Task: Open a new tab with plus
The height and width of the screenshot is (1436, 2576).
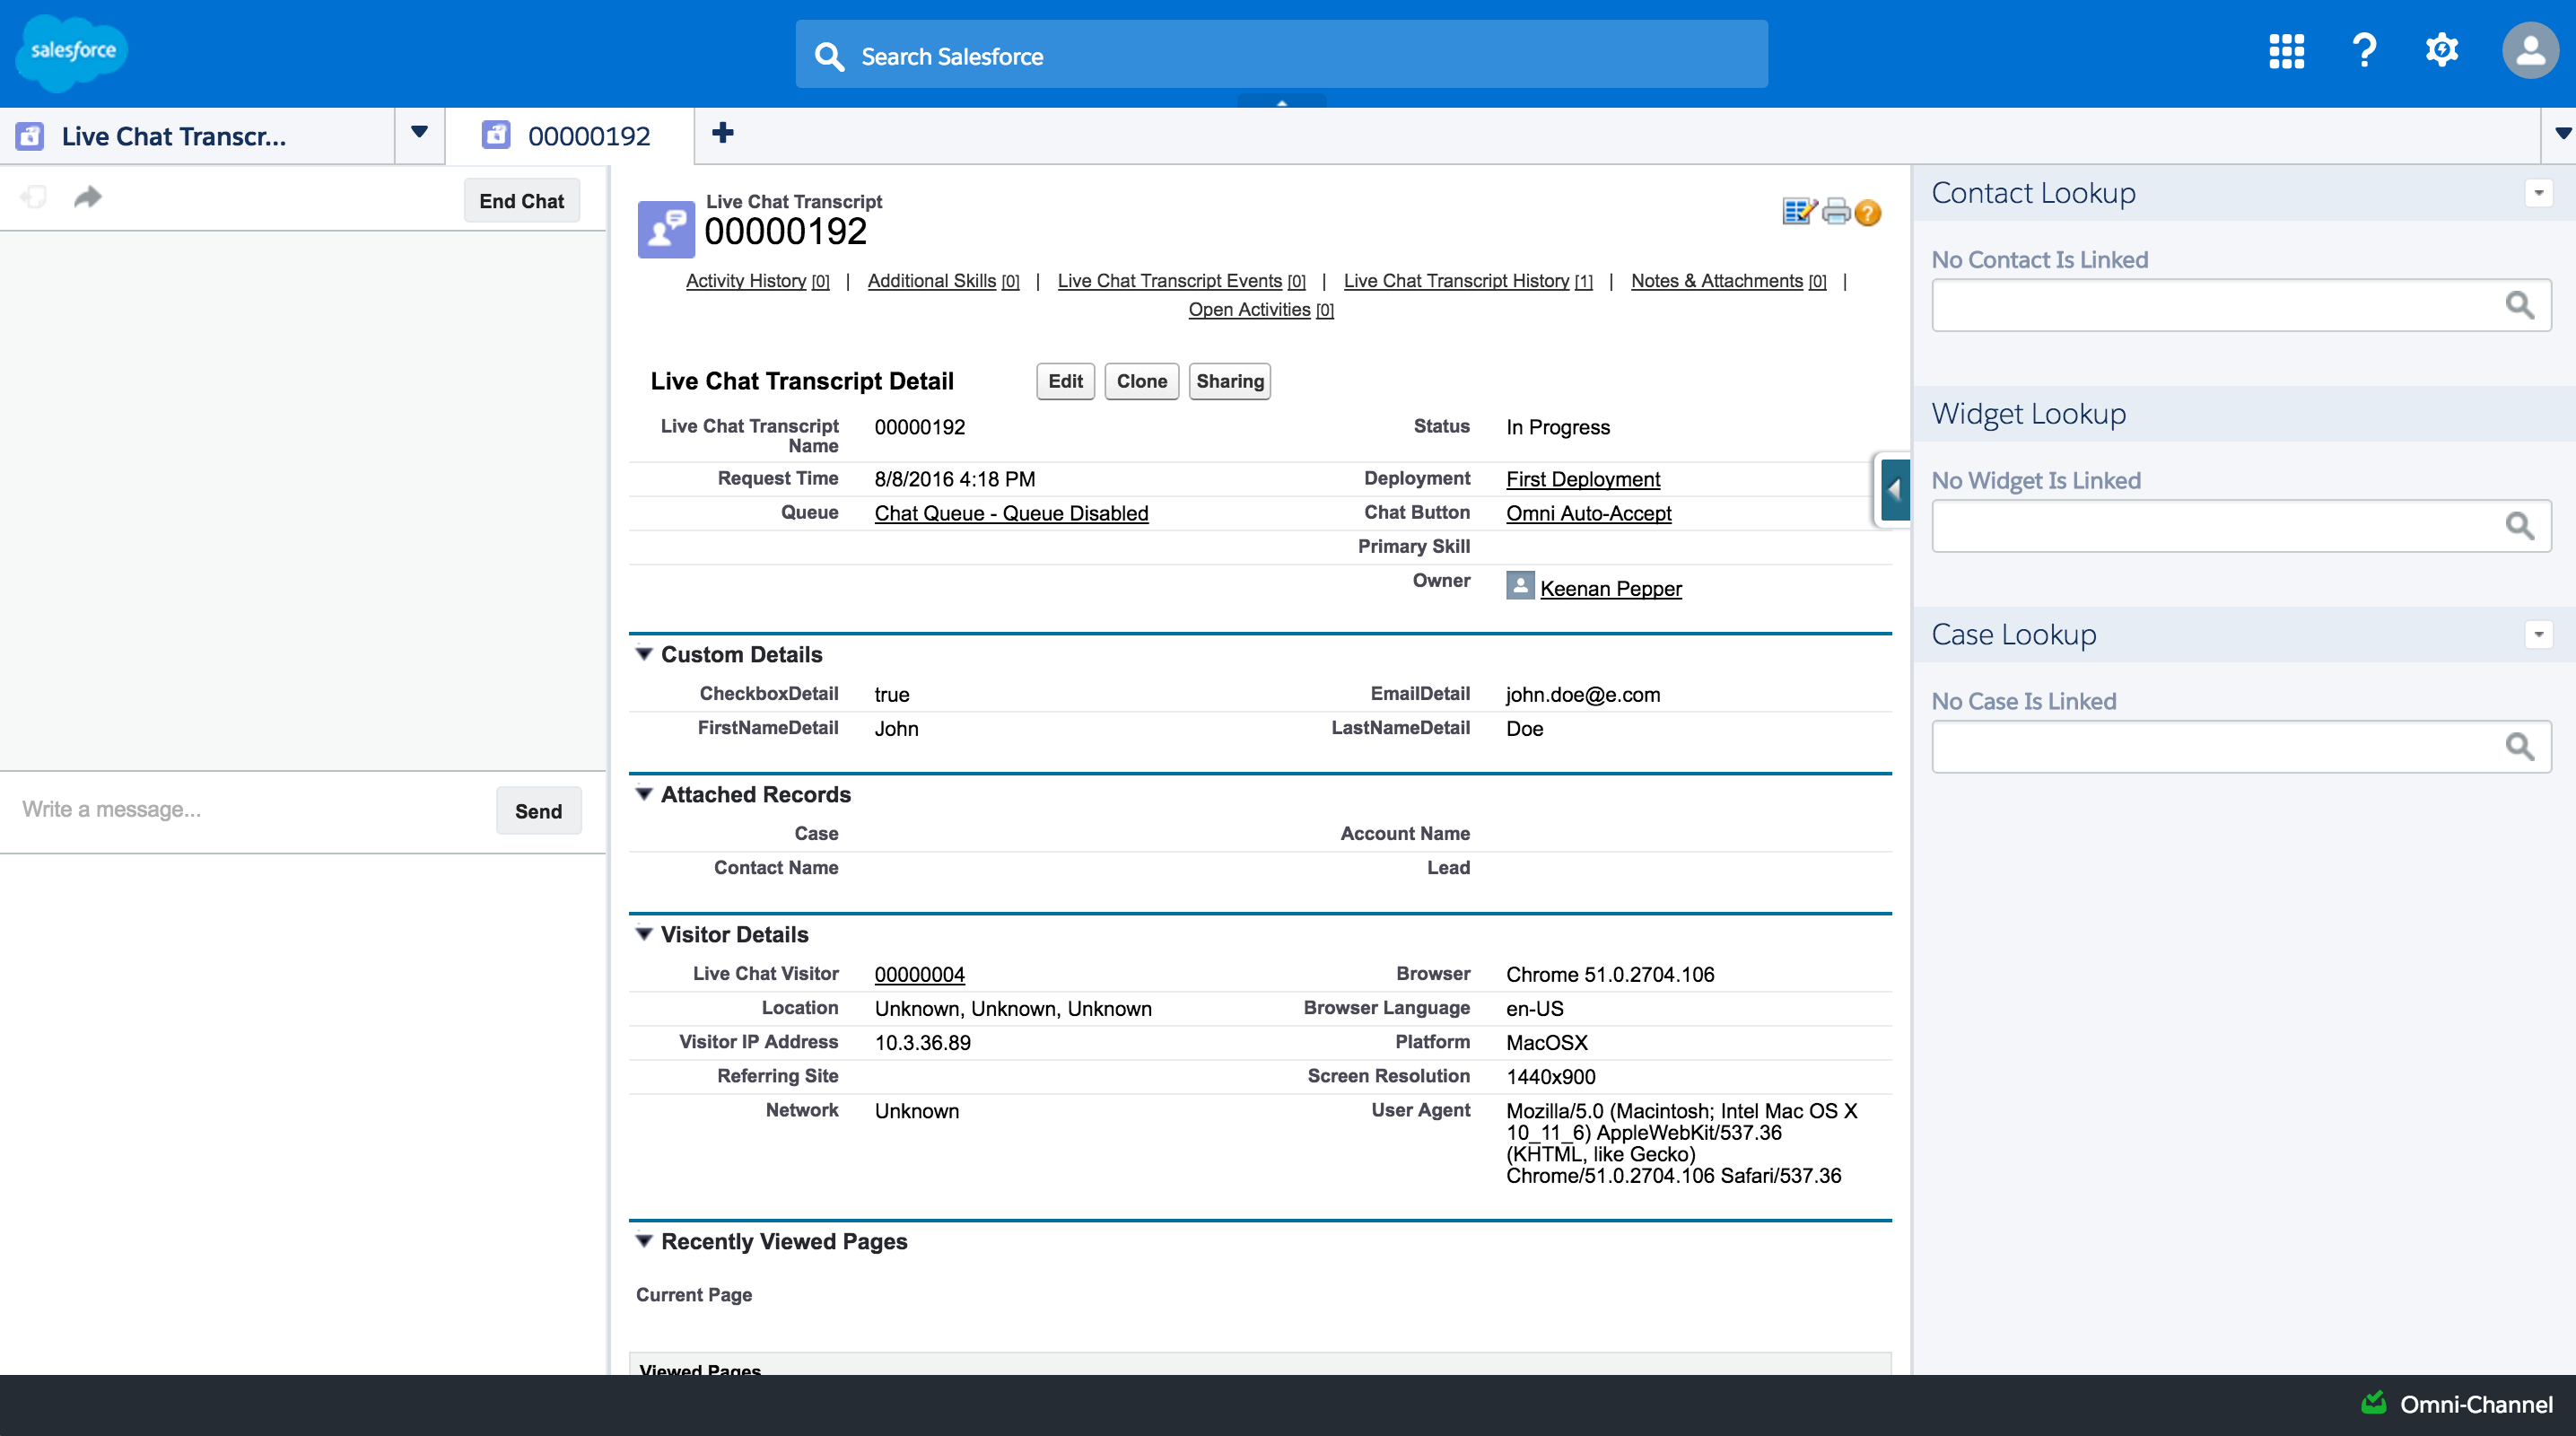Action: coord(722,133)
